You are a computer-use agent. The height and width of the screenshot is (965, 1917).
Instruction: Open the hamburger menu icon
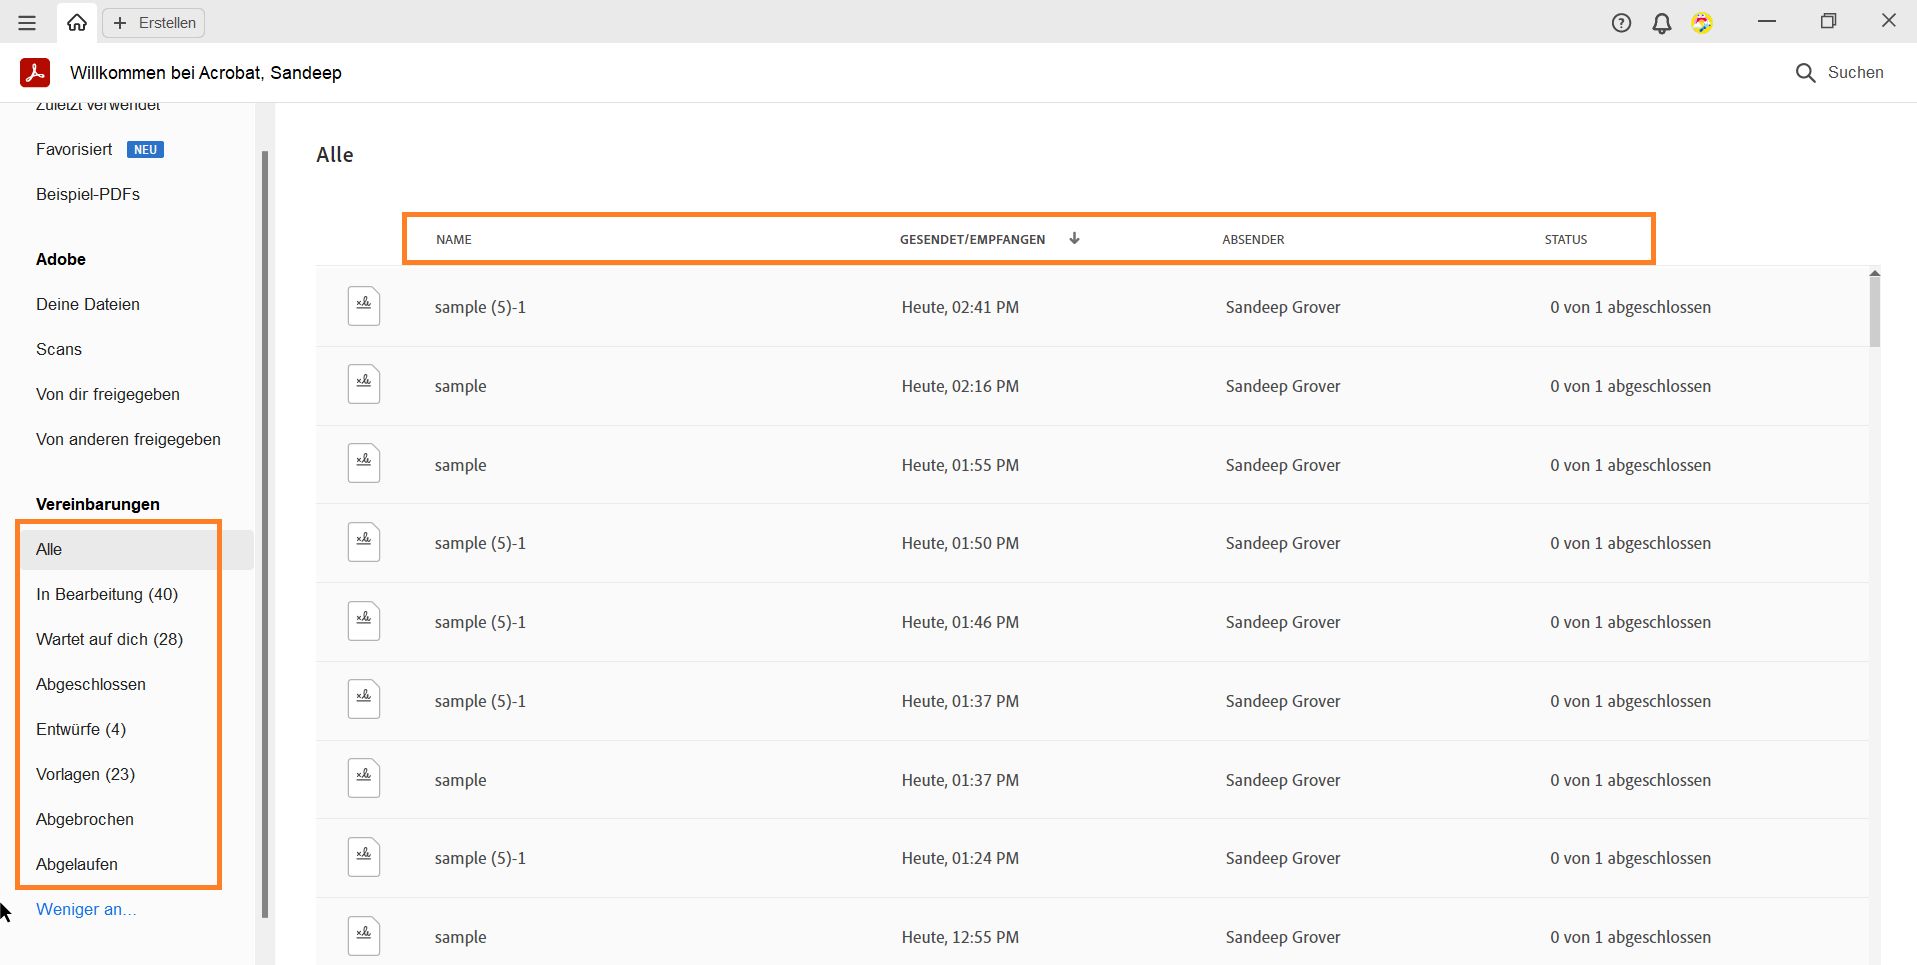[x=27, y=23]
